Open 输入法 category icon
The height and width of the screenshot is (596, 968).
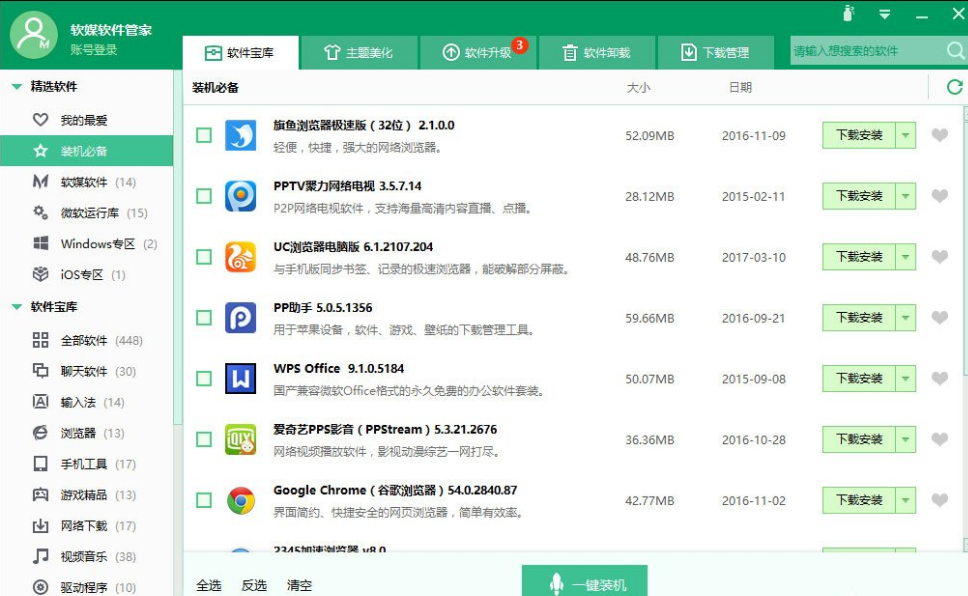click(x=41, y=402)
